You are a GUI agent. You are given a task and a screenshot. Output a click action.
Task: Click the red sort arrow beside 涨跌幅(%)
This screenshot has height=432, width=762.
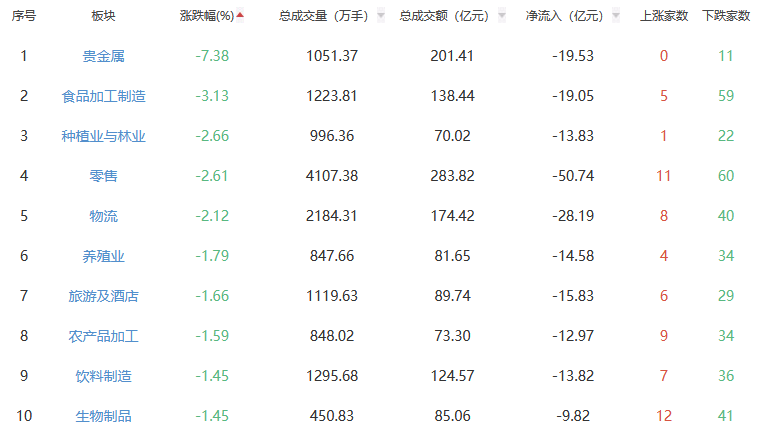(x=240, y=15)
